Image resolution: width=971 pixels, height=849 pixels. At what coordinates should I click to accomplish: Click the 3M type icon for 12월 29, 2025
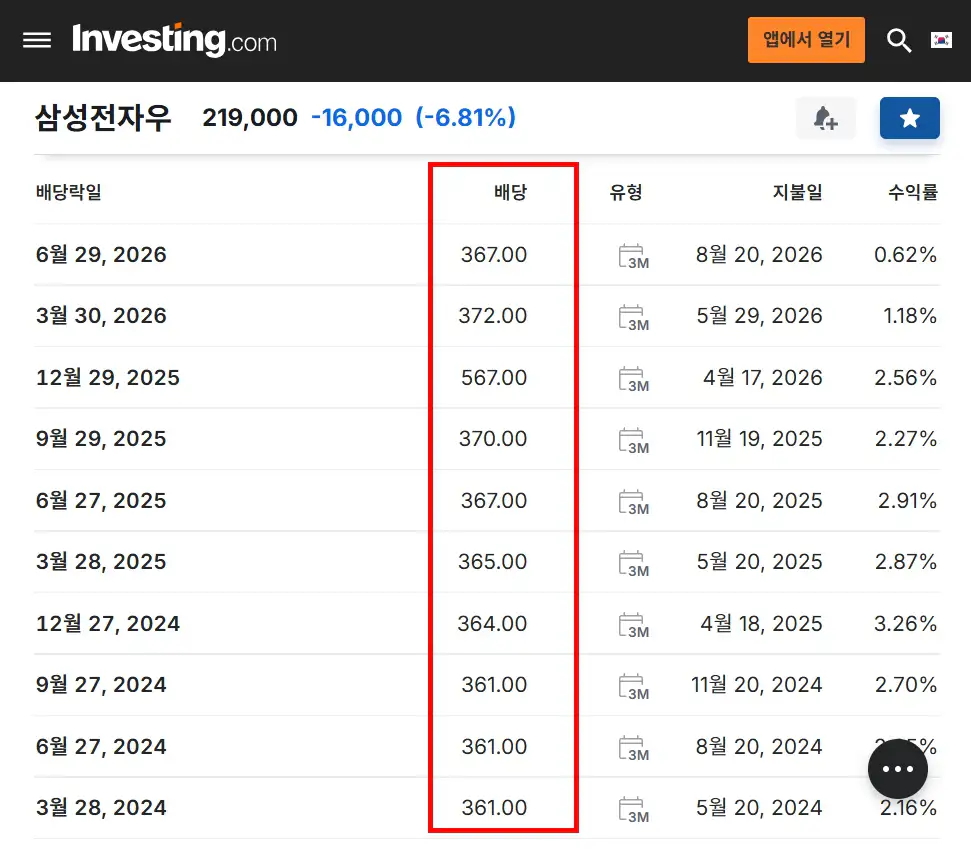tap(634, 378)
